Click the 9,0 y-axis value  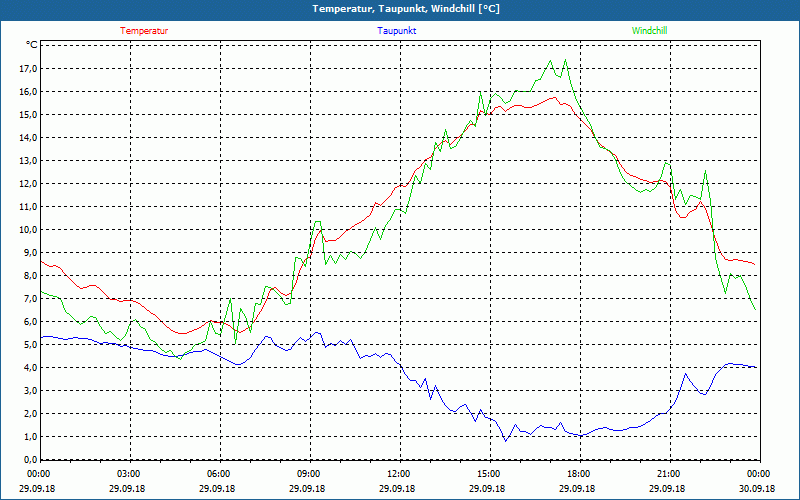click(x=31, y=253)
